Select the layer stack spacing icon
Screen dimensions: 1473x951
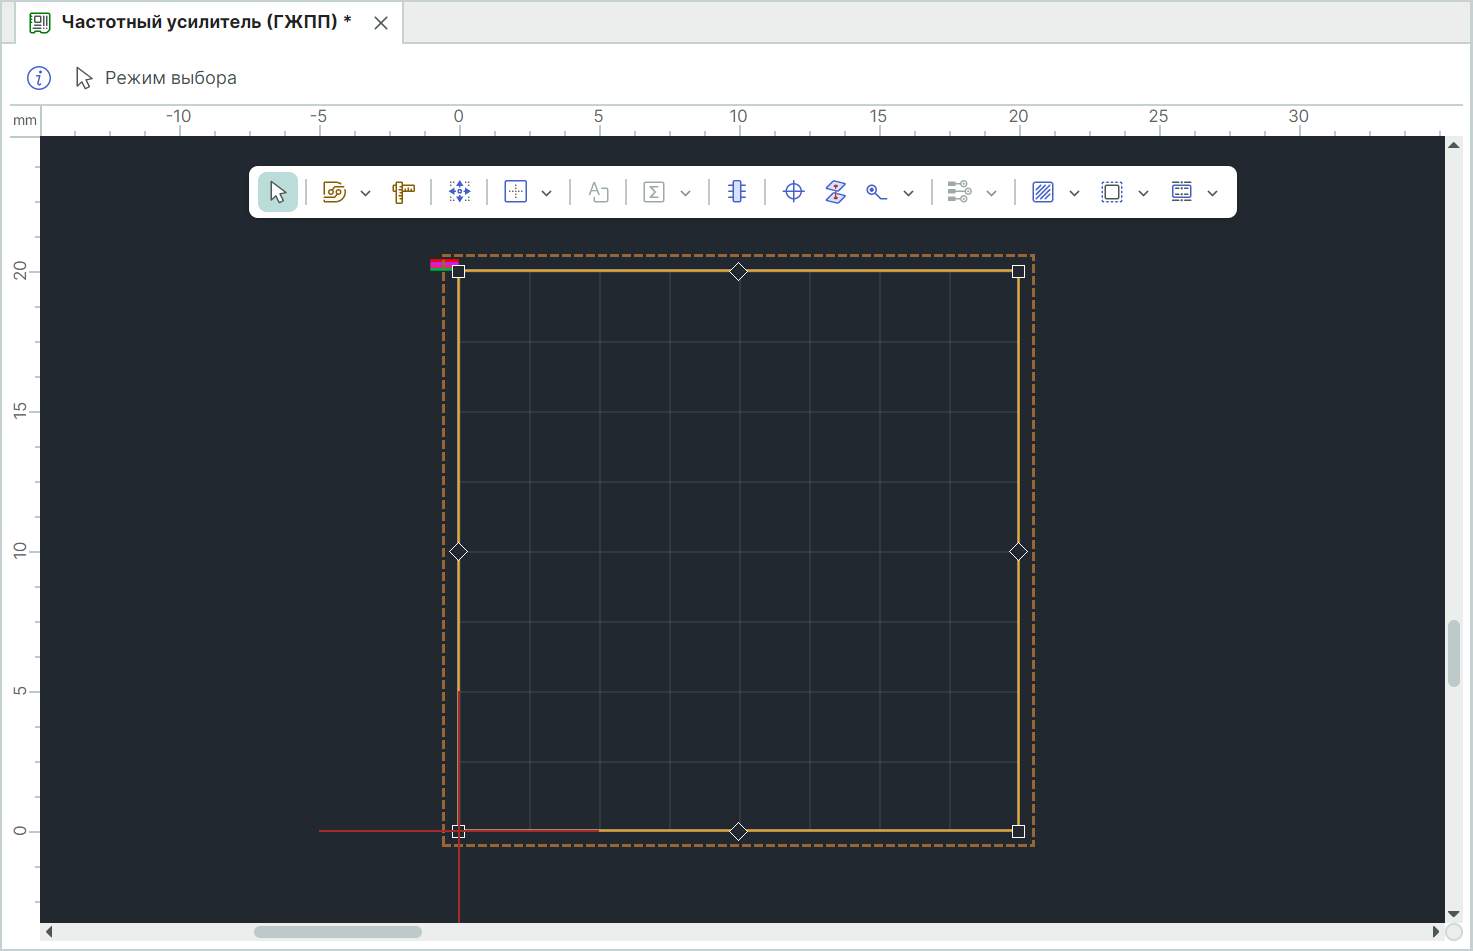[836, 192]
